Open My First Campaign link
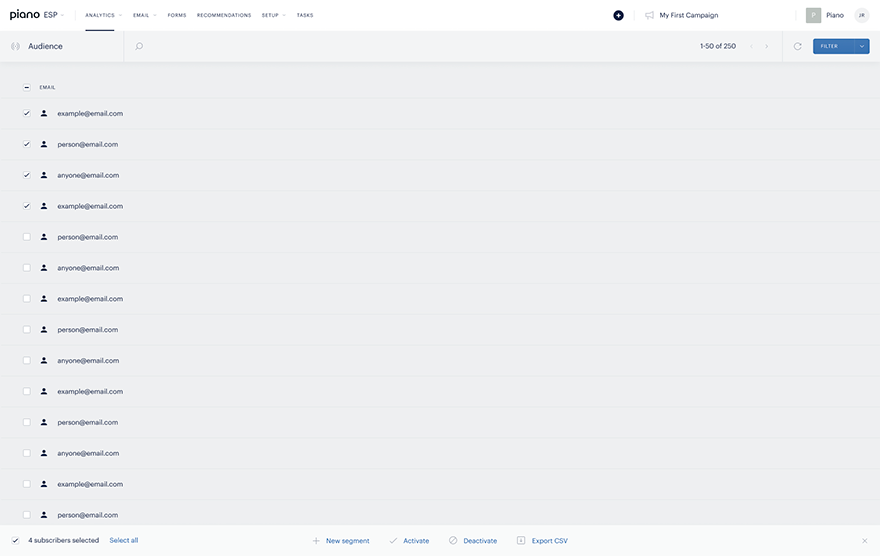Screen dimensions: 880x556 point(689,15)
